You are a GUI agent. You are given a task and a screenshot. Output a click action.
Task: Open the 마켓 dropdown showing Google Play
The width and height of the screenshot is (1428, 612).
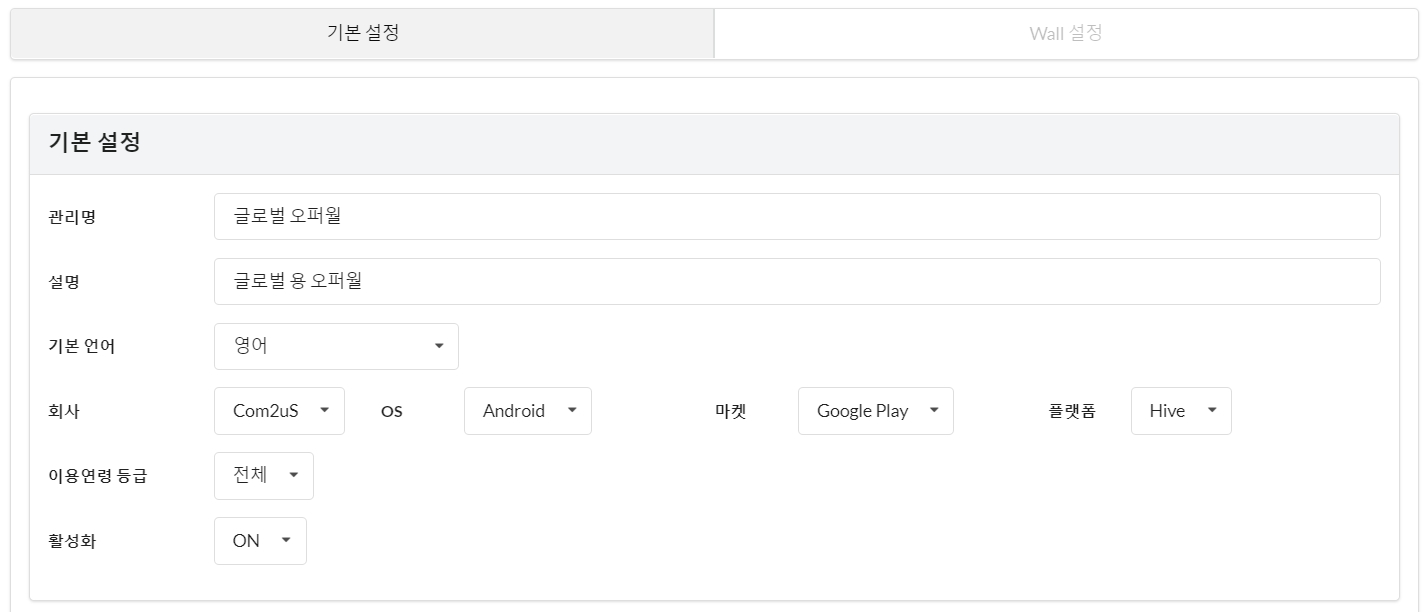[876, 411]
